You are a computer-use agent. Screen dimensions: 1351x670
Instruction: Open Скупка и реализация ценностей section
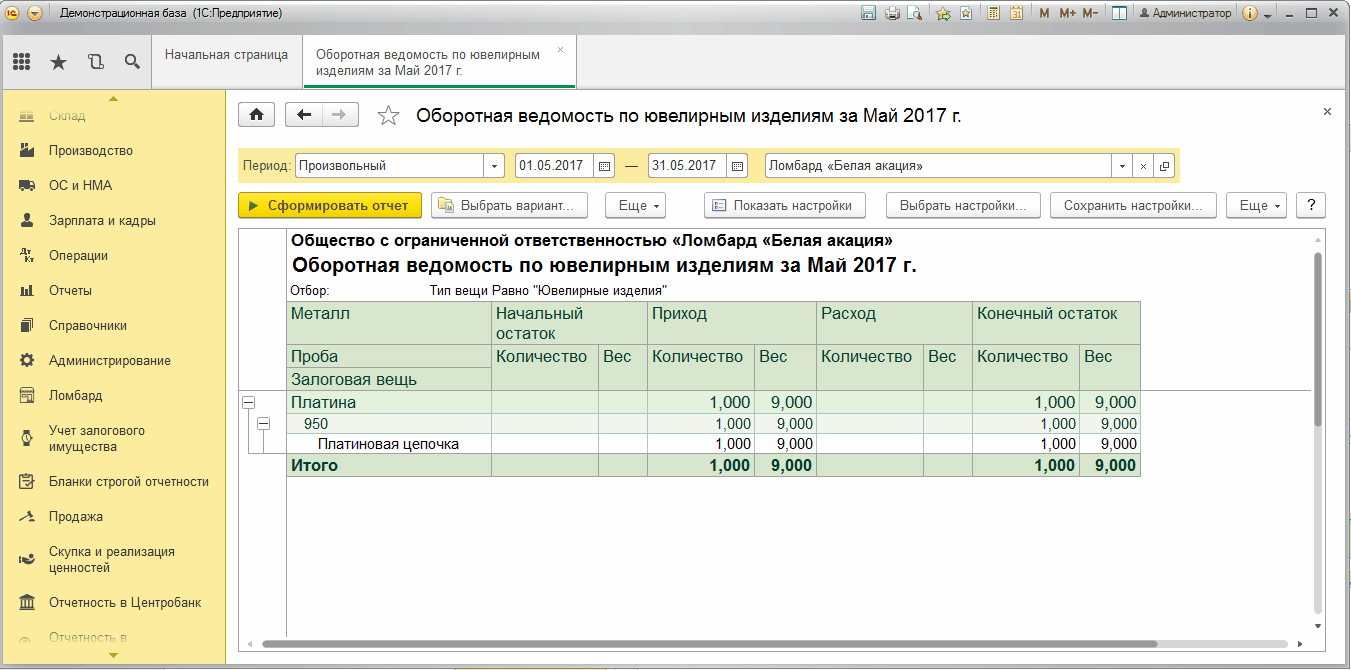click(x=112, y=560)
